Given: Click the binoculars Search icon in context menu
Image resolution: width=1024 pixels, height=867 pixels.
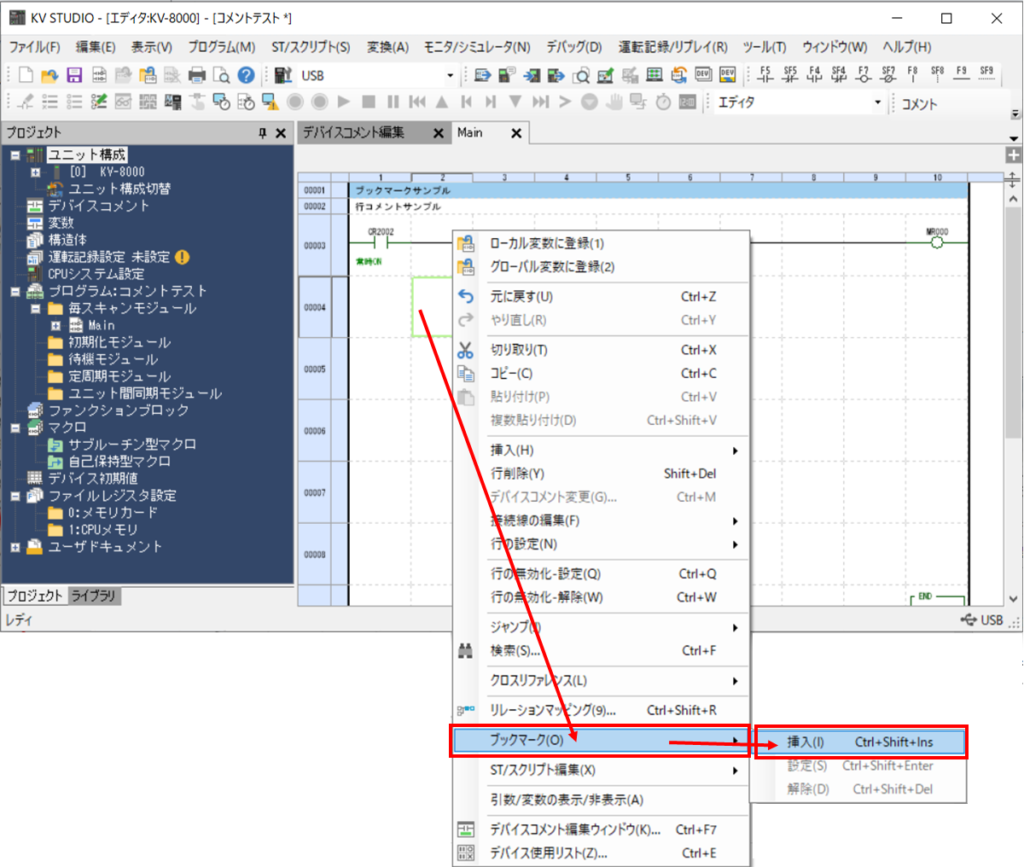Looking at the screenshot, I should [x=465, y=650].
